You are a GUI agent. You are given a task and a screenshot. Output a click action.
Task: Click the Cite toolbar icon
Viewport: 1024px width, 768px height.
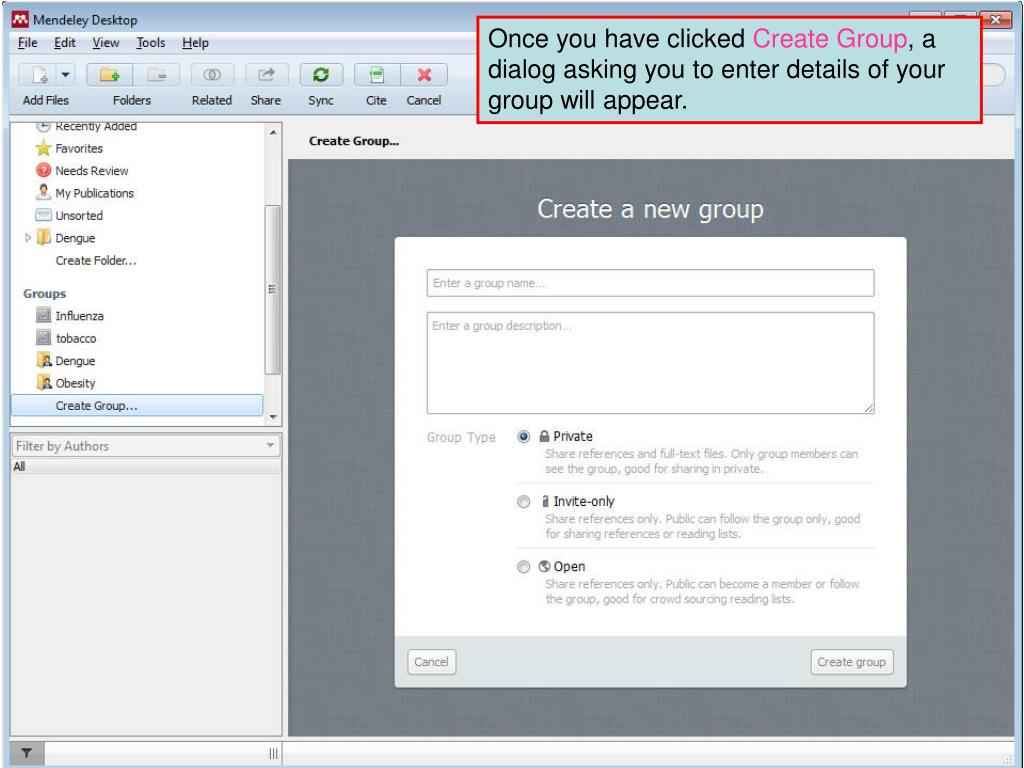(x=377, y=75)
